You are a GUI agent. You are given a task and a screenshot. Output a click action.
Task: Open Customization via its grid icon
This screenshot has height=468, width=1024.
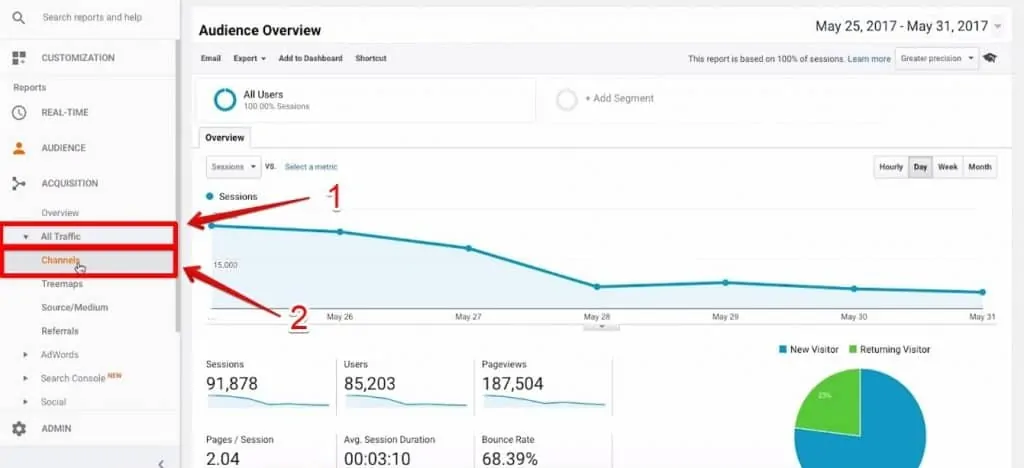(18, 58)
